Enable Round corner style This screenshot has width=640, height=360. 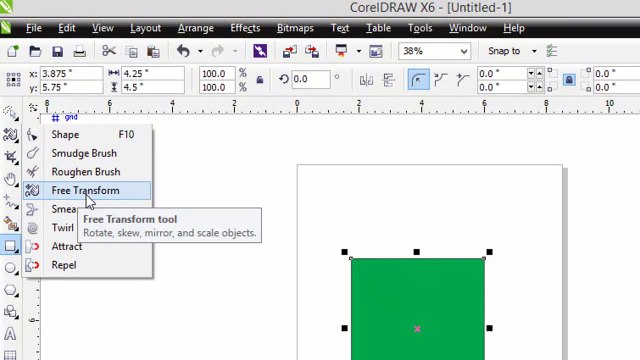[x=418, y=80]
